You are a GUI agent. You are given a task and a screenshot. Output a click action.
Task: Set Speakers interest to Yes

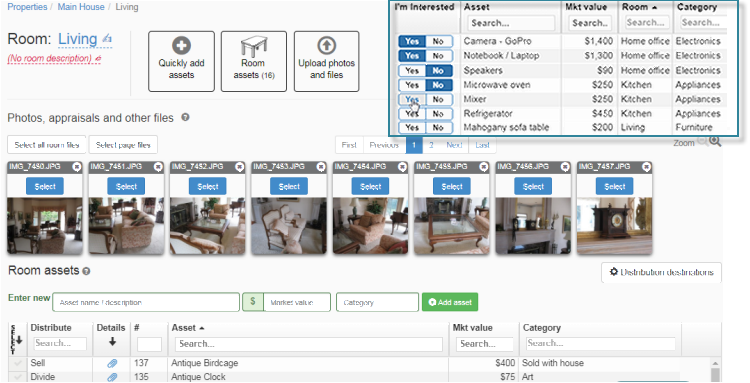[x=412, y=70]
